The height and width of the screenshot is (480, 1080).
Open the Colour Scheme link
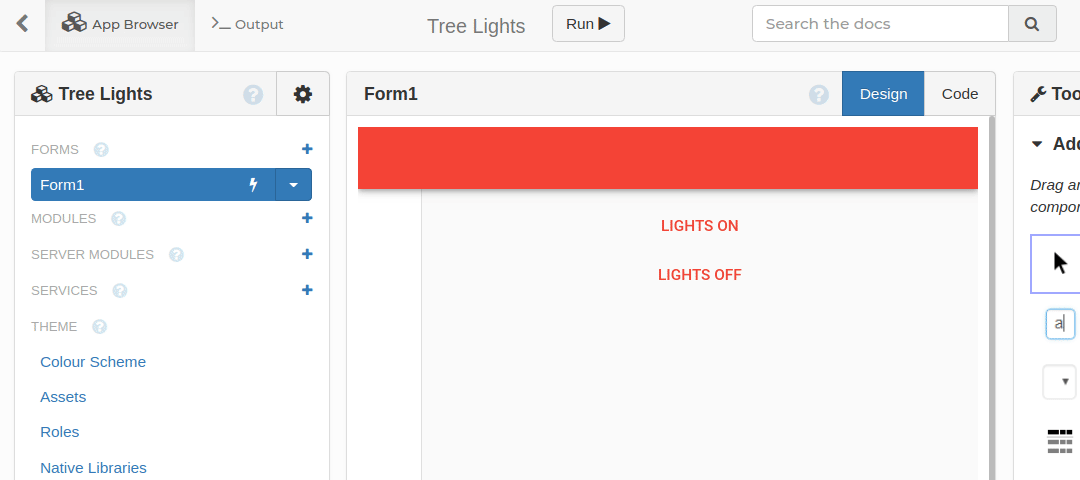93,362
